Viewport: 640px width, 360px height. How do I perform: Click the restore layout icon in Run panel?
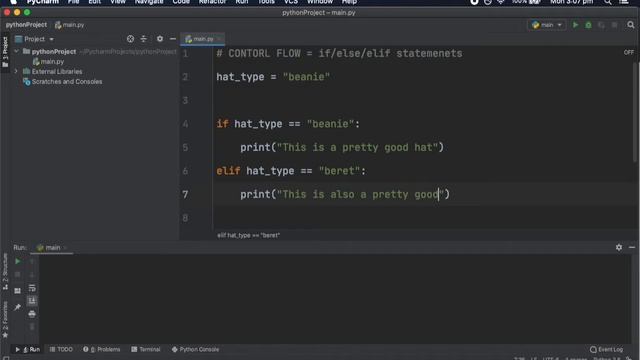[x=18, y=291]
